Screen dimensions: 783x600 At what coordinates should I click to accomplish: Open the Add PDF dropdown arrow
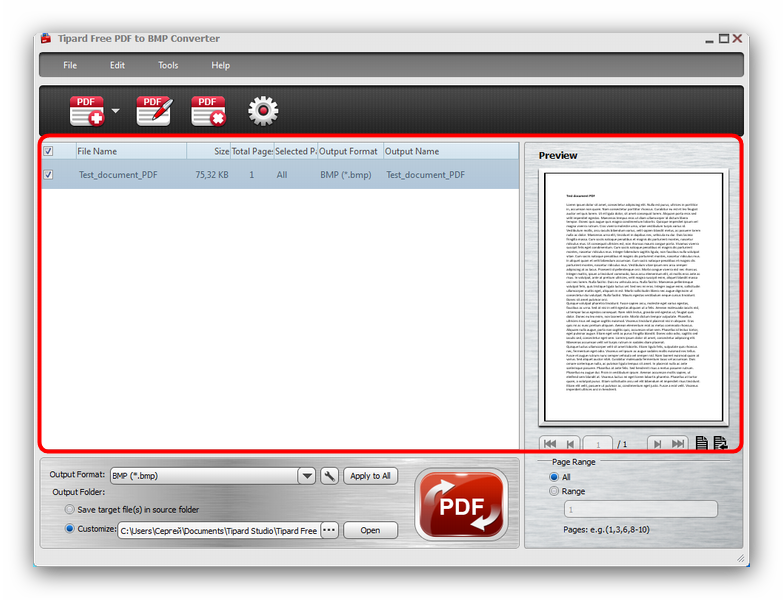pos(115,111)
